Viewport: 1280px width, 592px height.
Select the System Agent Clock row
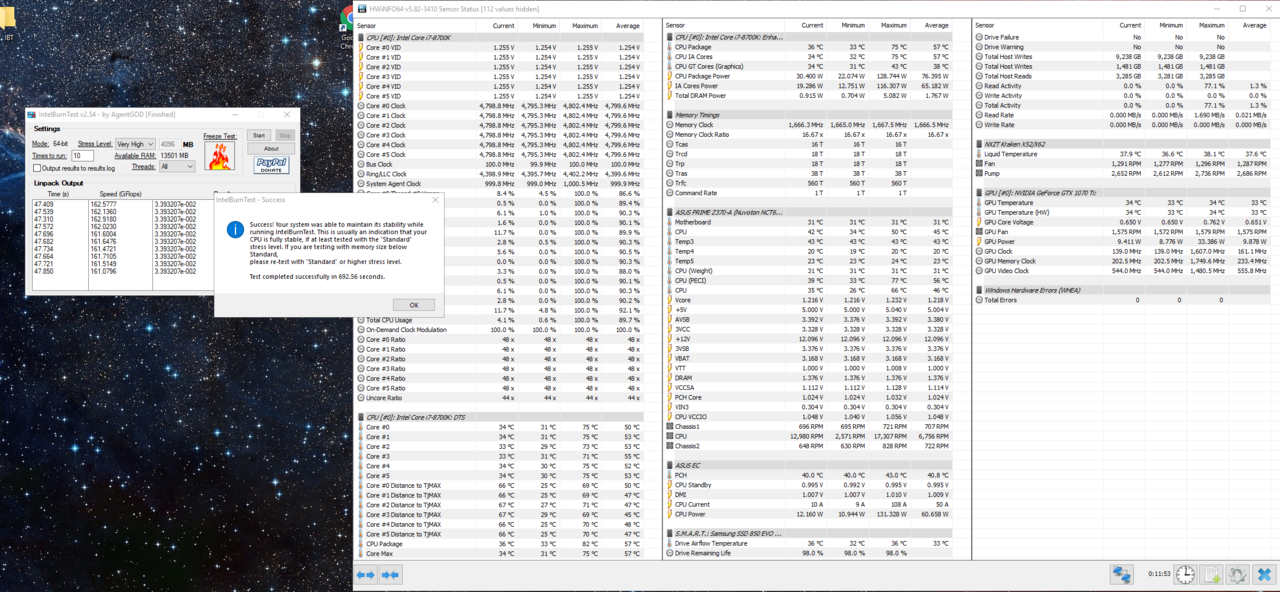point(500,184)
